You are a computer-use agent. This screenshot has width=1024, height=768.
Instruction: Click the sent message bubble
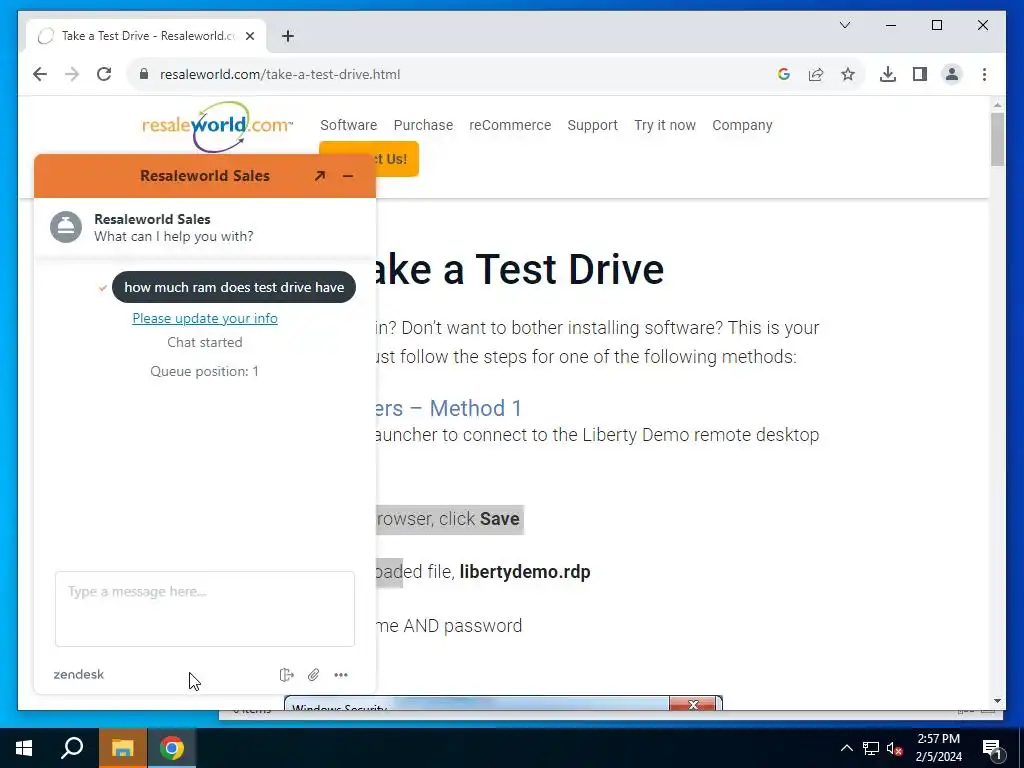[234, 287]
